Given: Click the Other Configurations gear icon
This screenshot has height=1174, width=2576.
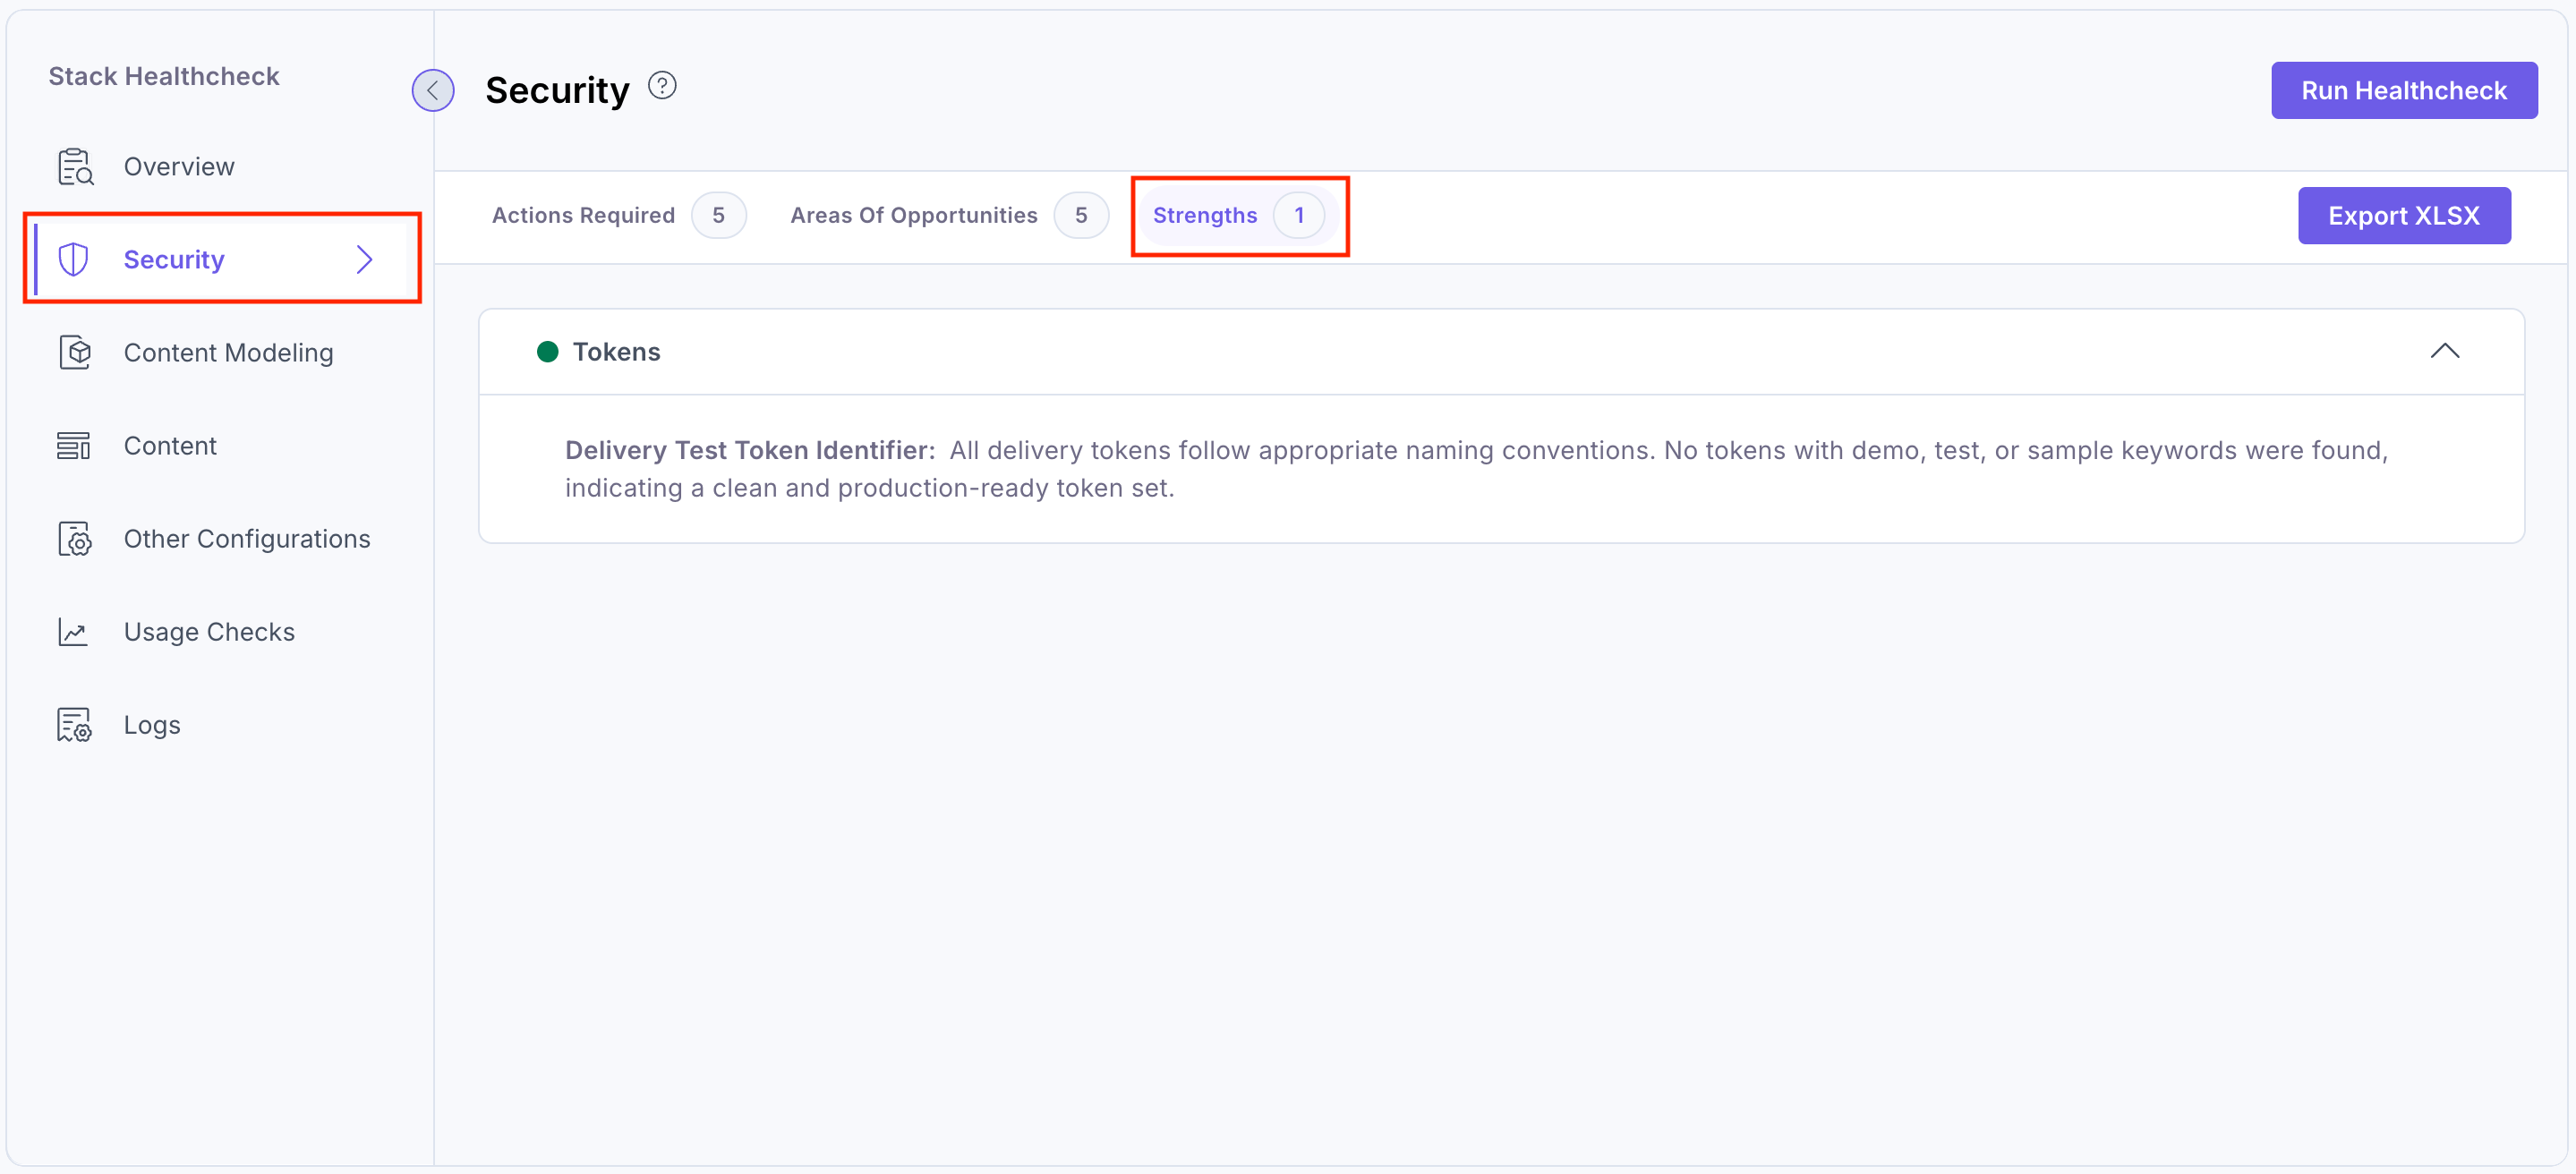Looking at the screenshot, I should [x=74, y=538].
